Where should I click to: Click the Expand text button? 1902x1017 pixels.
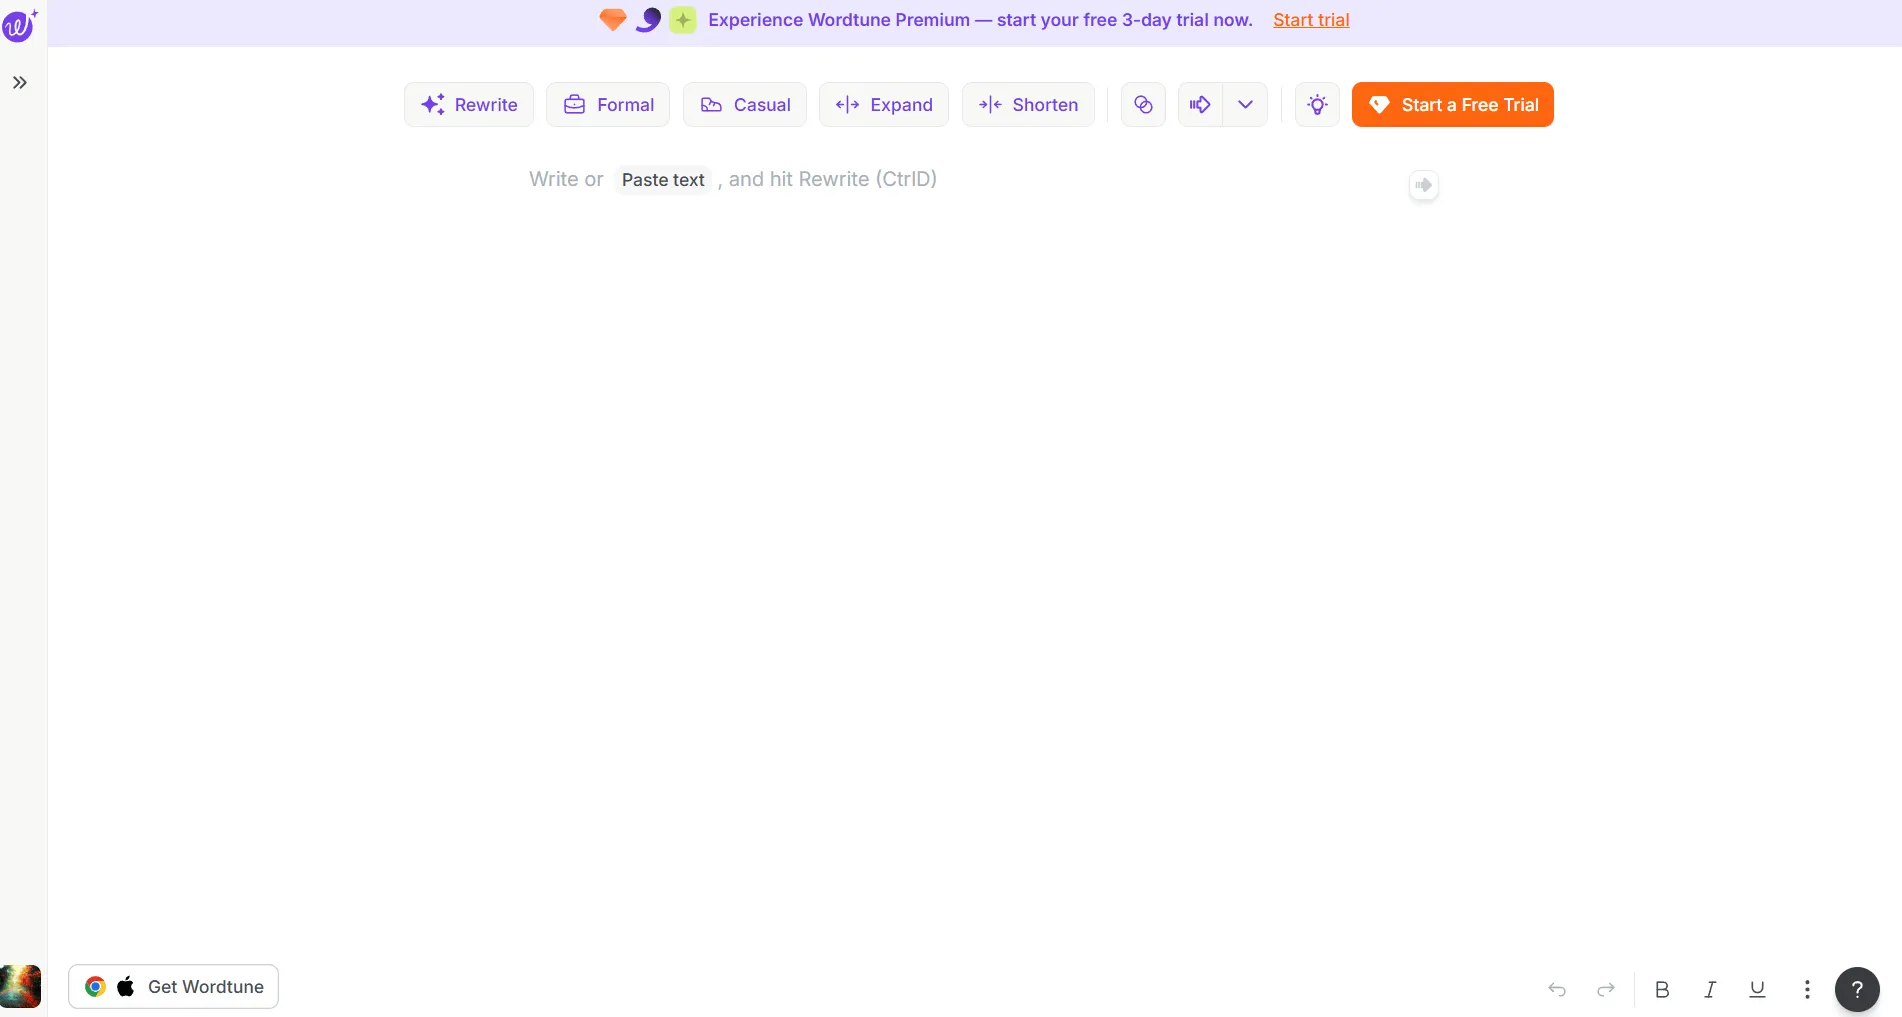(x=884, y=105)
